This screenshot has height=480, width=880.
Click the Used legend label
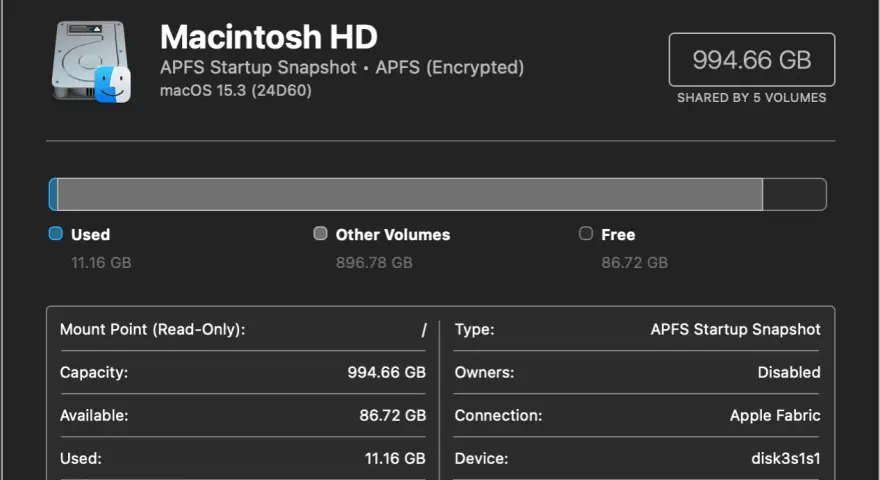coord(90,235)
